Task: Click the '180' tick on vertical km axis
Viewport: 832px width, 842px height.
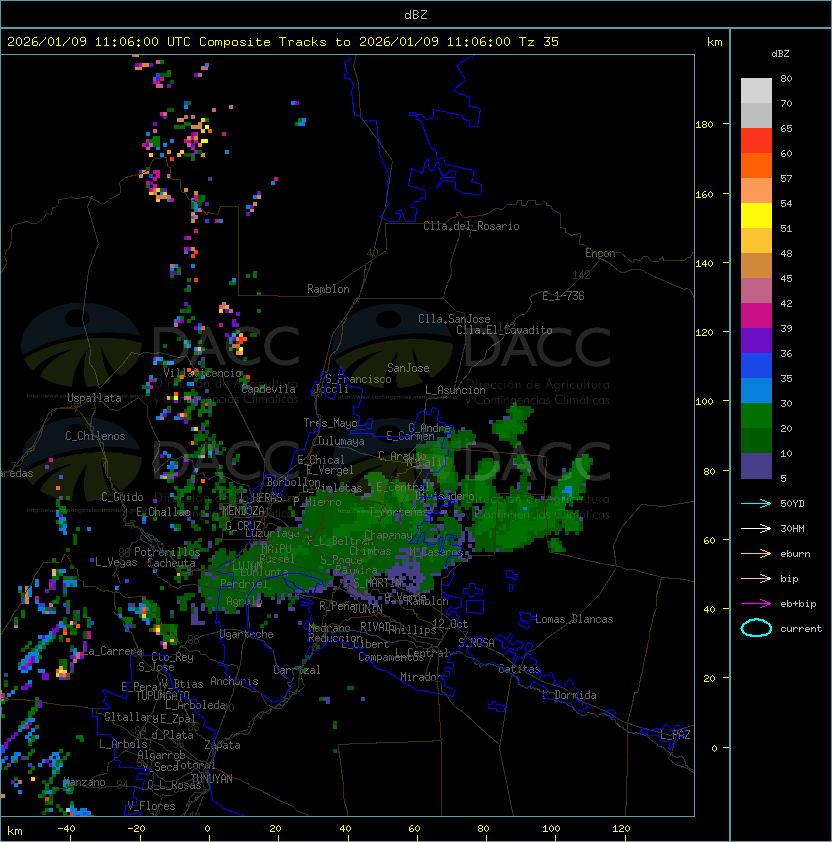Action: (x=704, y=125)
